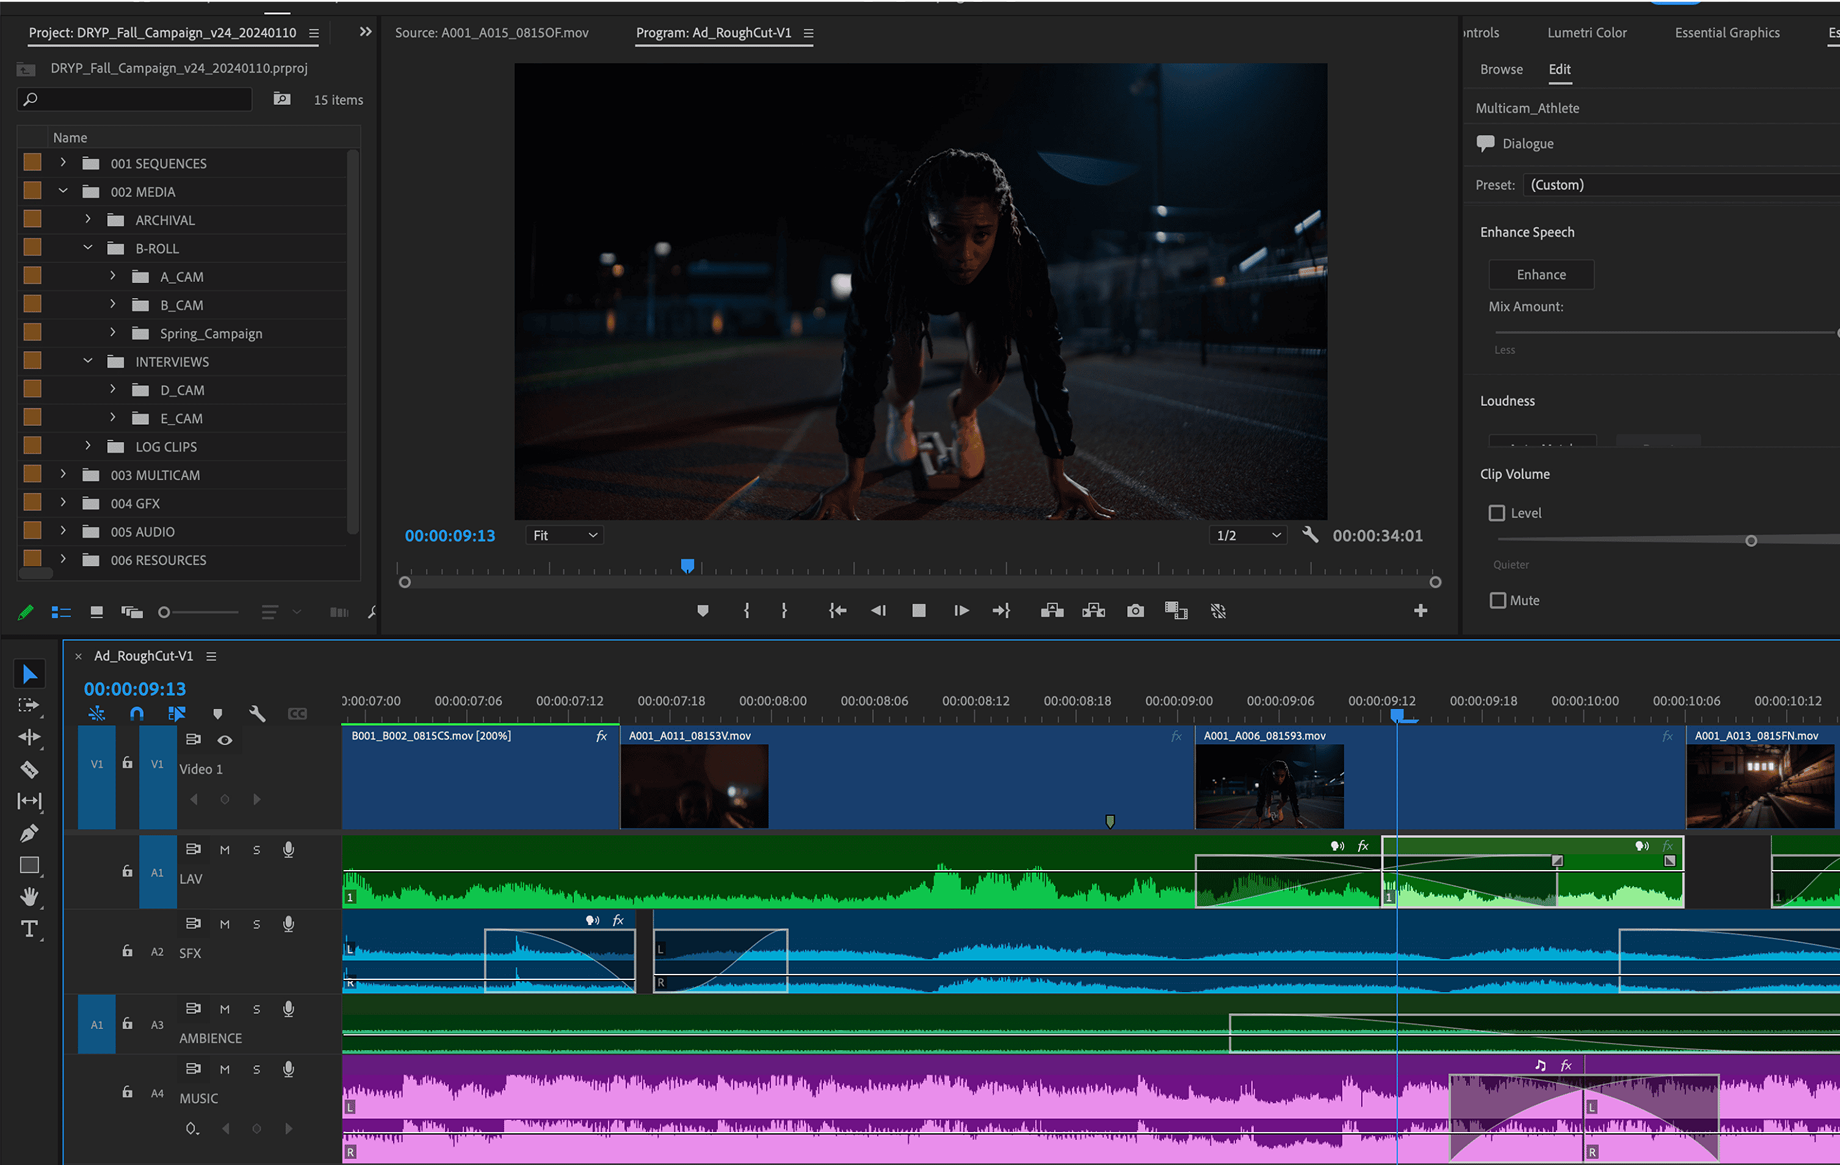Check the Mute checkbox

coord(1497,601)
